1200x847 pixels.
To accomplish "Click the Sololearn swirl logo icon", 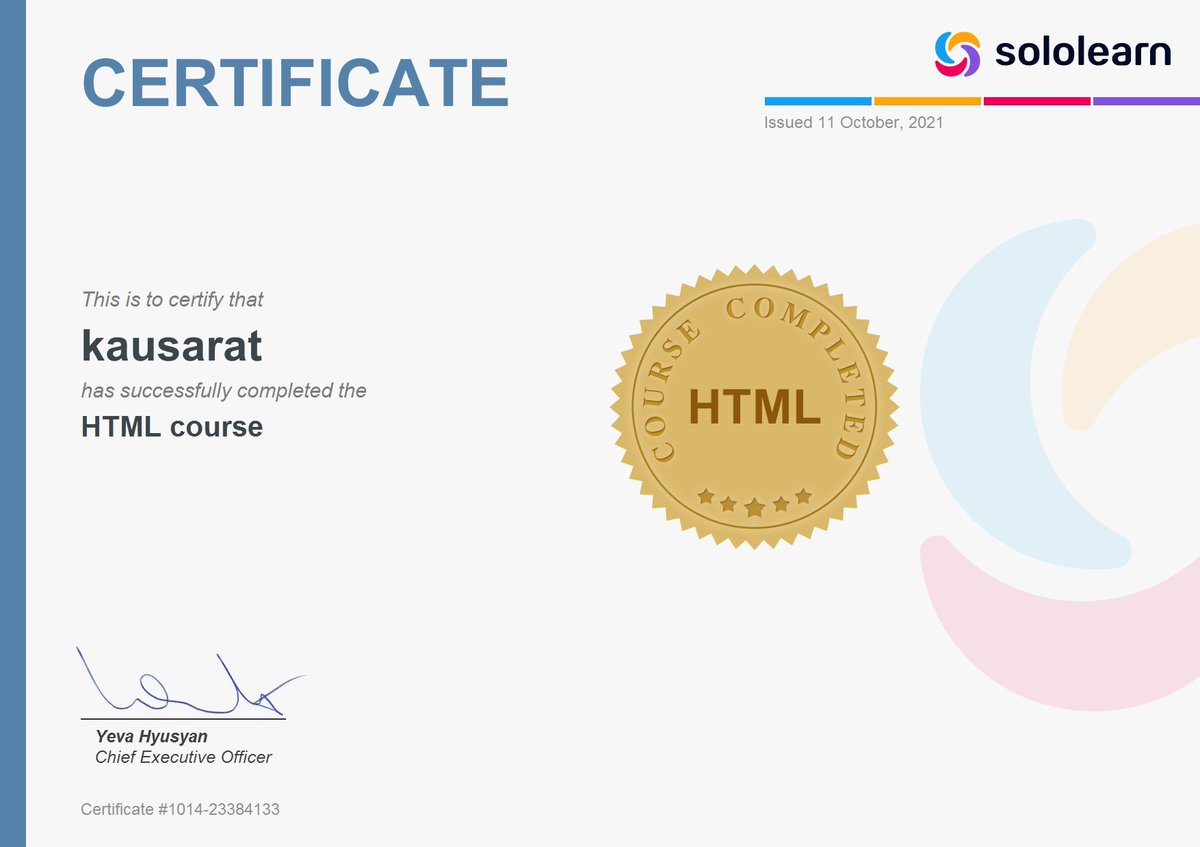I will coord(958,52).
